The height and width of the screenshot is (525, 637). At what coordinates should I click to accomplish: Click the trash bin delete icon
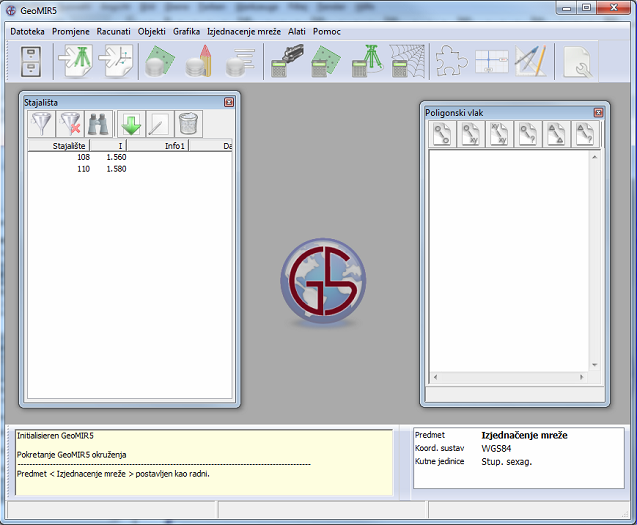[188, 124]
